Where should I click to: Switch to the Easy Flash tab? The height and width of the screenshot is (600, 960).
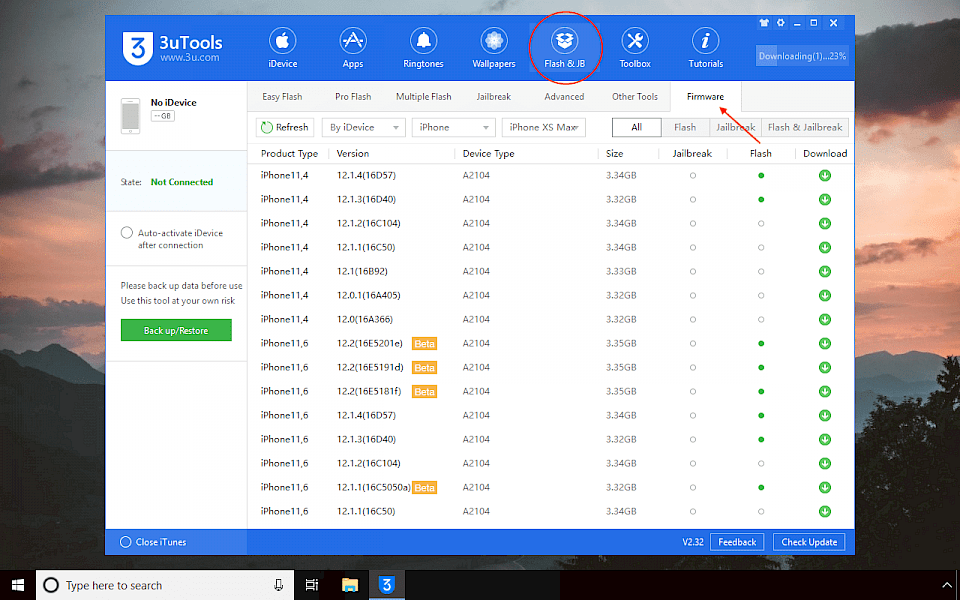click(282, 97)
